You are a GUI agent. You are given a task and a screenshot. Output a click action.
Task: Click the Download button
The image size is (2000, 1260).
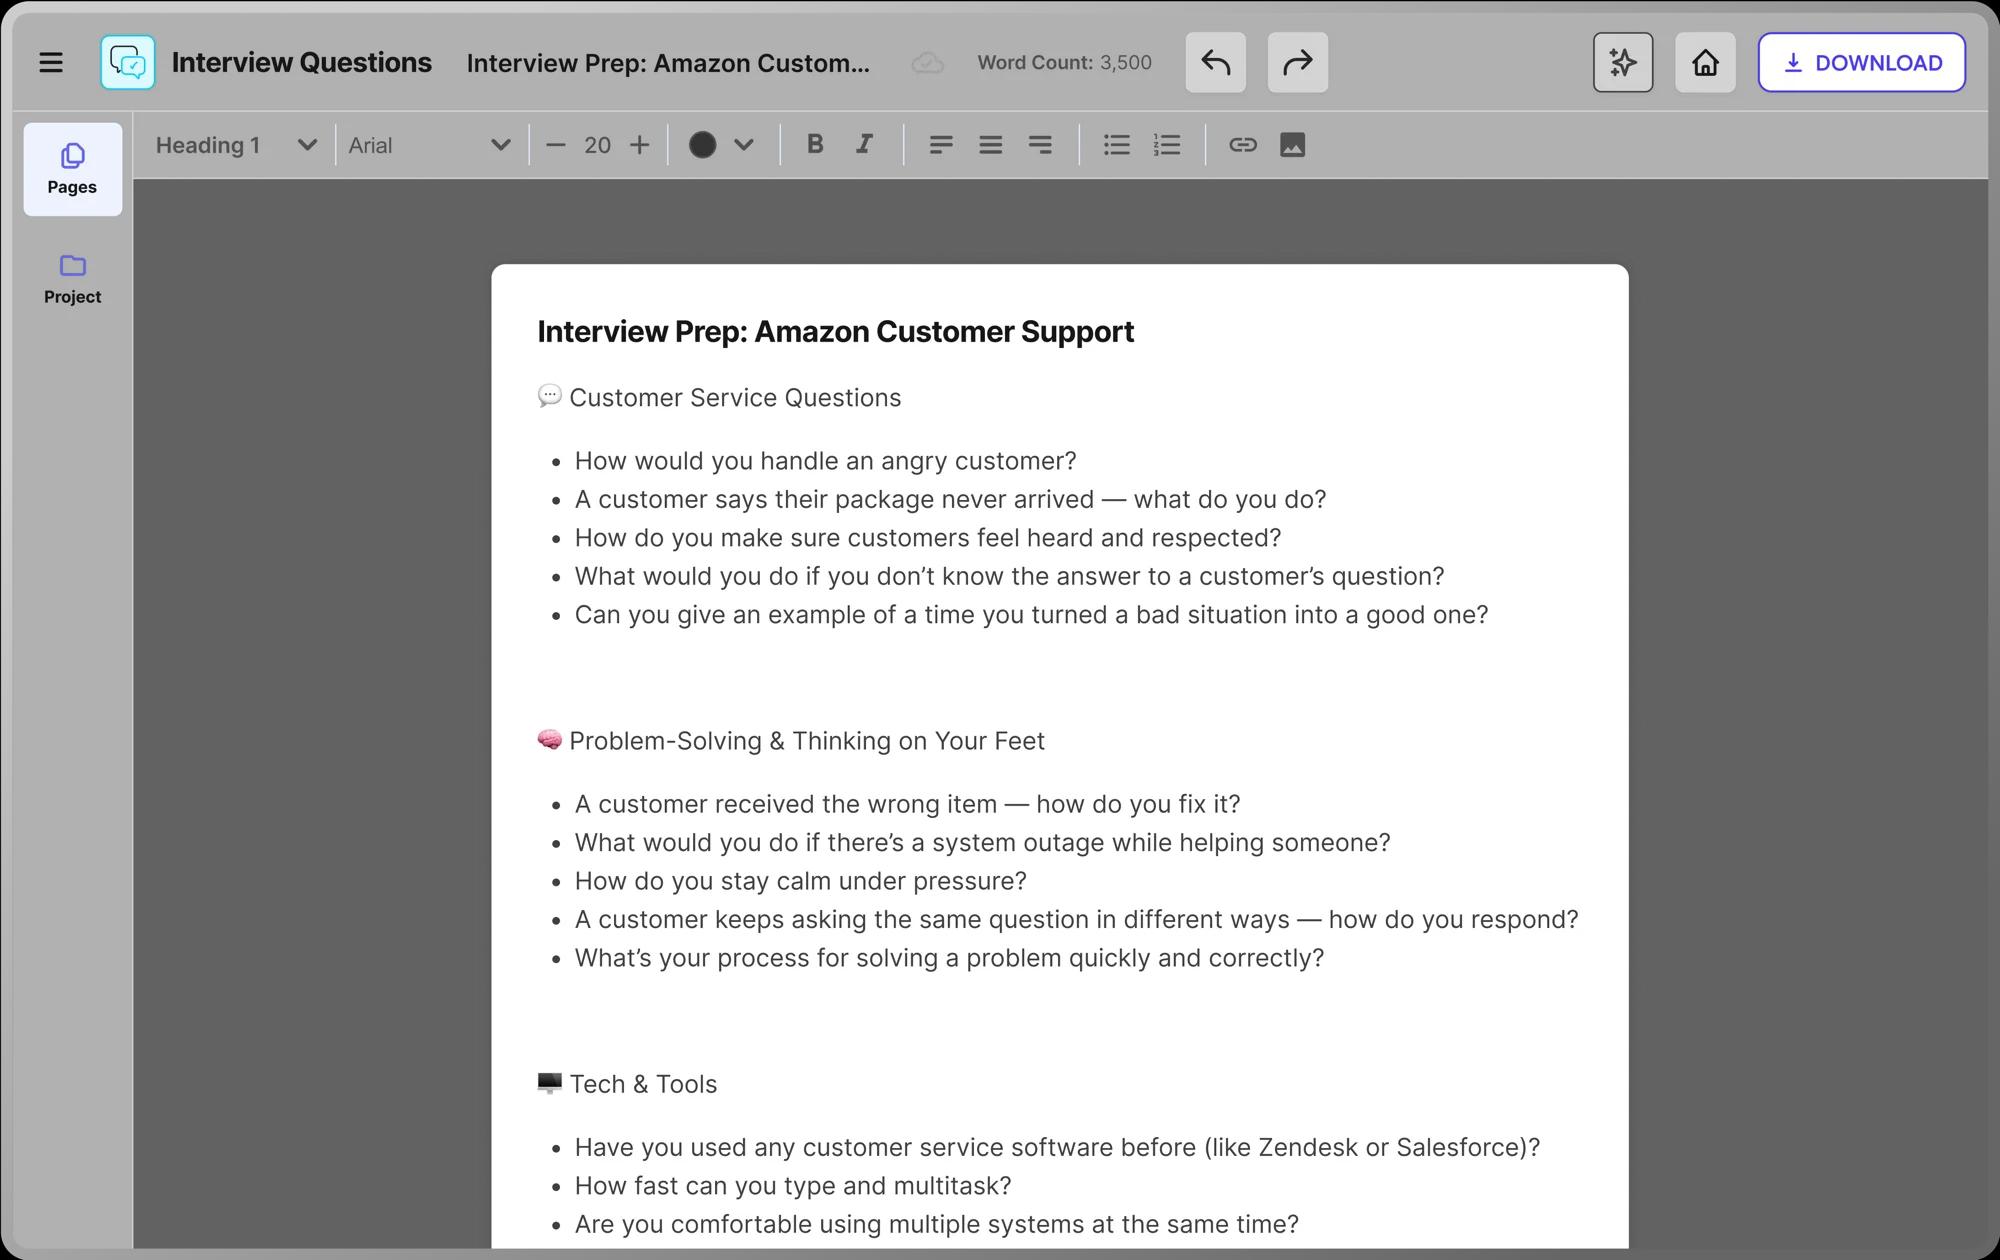pos(1861,62)
